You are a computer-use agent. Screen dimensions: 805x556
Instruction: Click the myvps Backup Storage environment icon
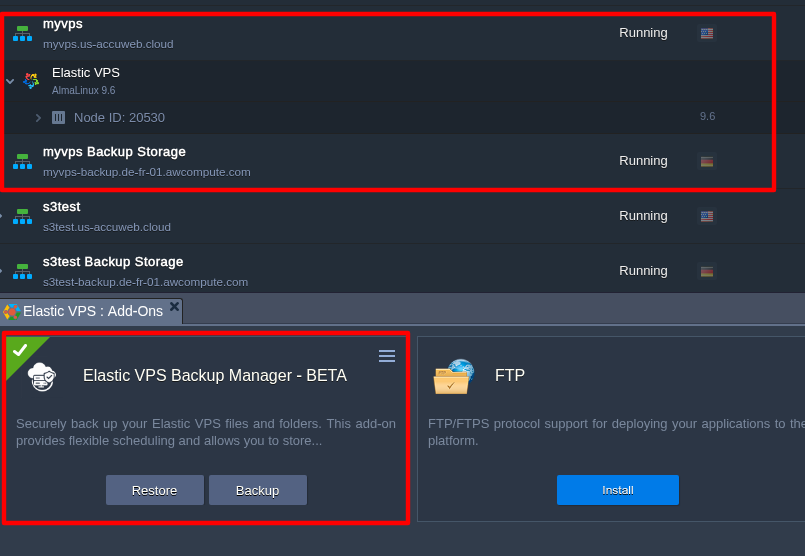[22, 161]
